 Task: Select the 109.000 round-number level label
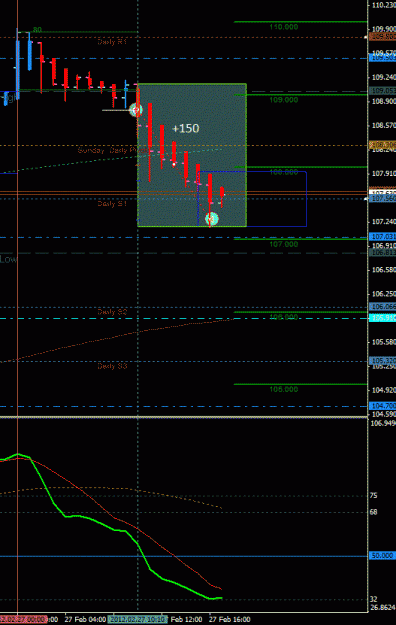coord(284,100)
